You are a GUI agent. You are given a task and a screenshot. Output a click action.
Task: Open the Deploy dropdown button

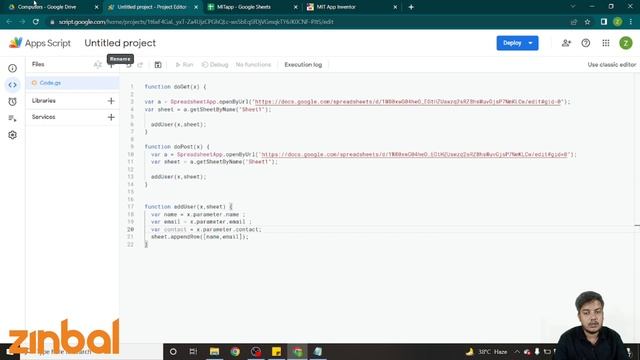pyautogui.click(x=517, y=43)
